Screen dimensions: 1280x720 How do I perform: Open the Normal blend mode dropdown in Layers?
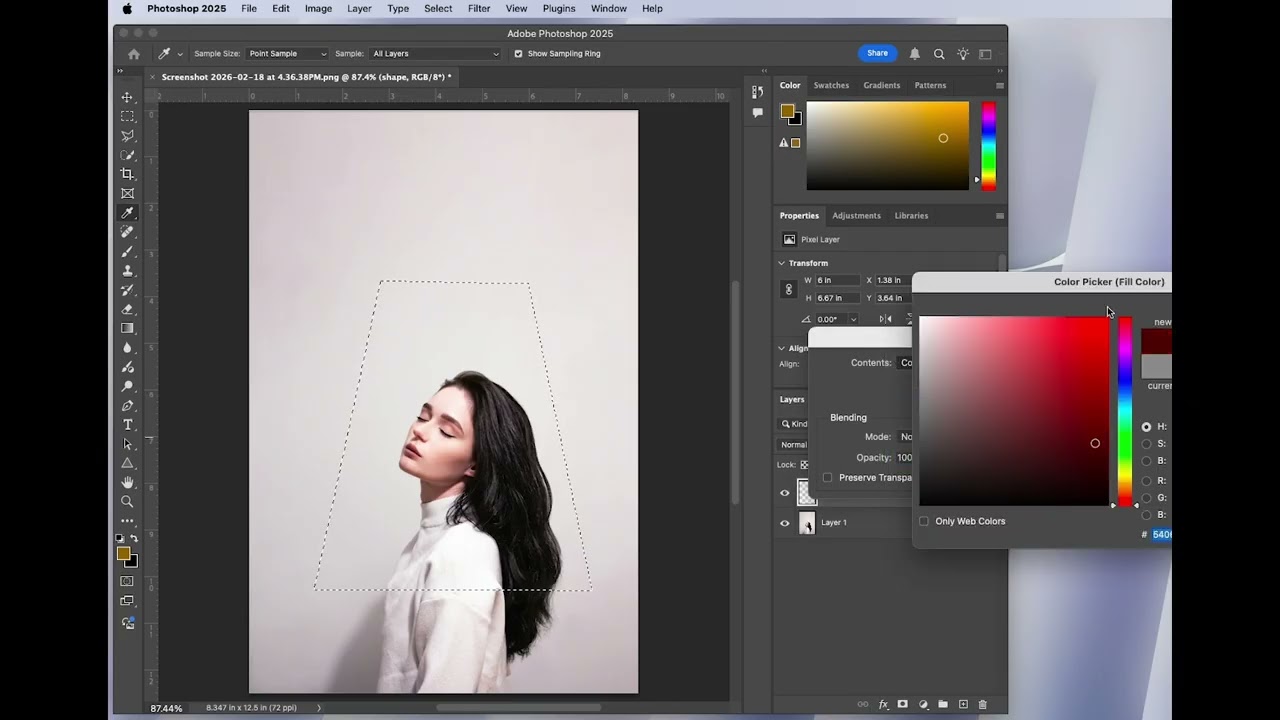(793, 445)
